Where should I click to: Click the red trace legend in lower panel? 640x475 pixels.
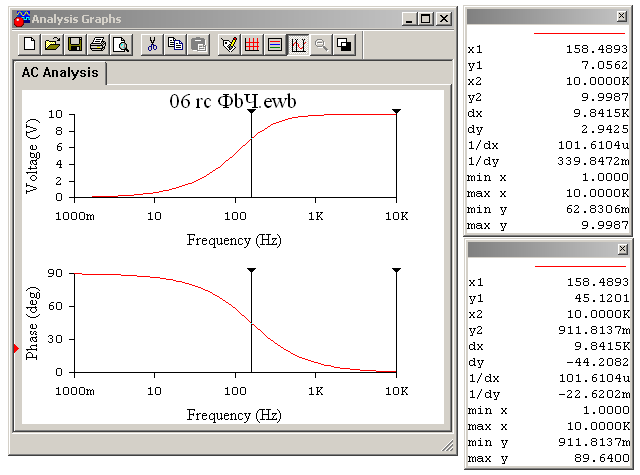[x=580, y=266]
